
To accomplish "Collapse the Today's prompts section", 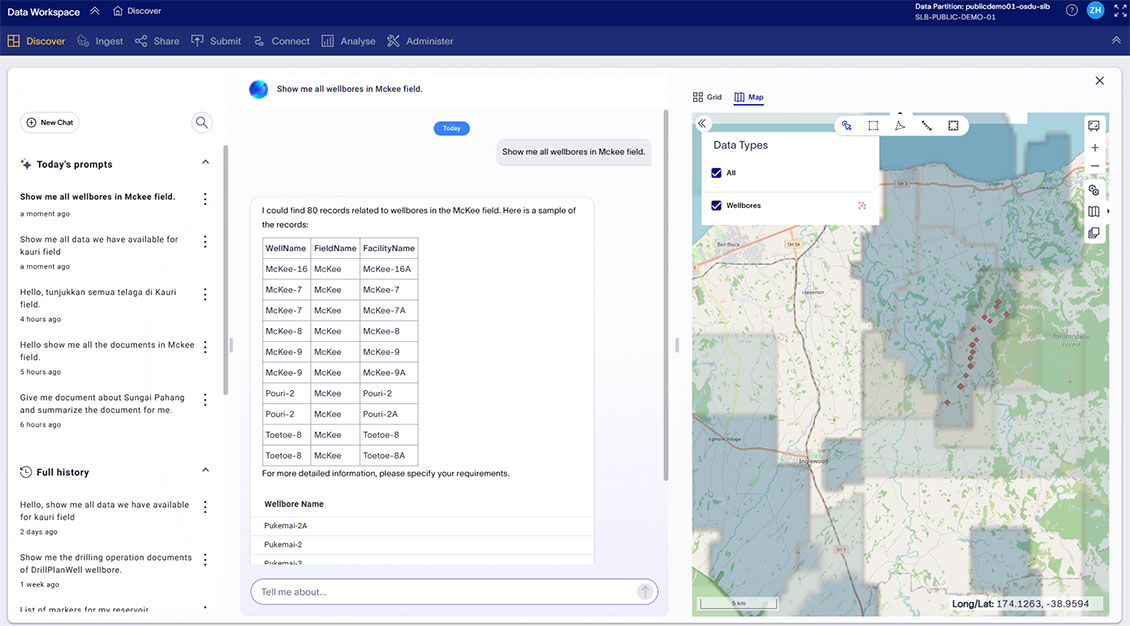I will pyautogui.click(x=205, y=161).
